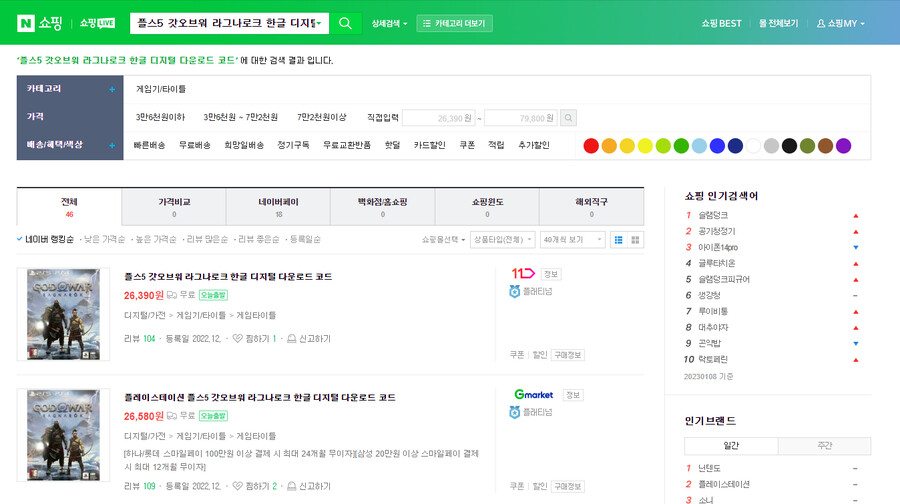Click report icon on 26,390원 item

(x=292, y=339)
